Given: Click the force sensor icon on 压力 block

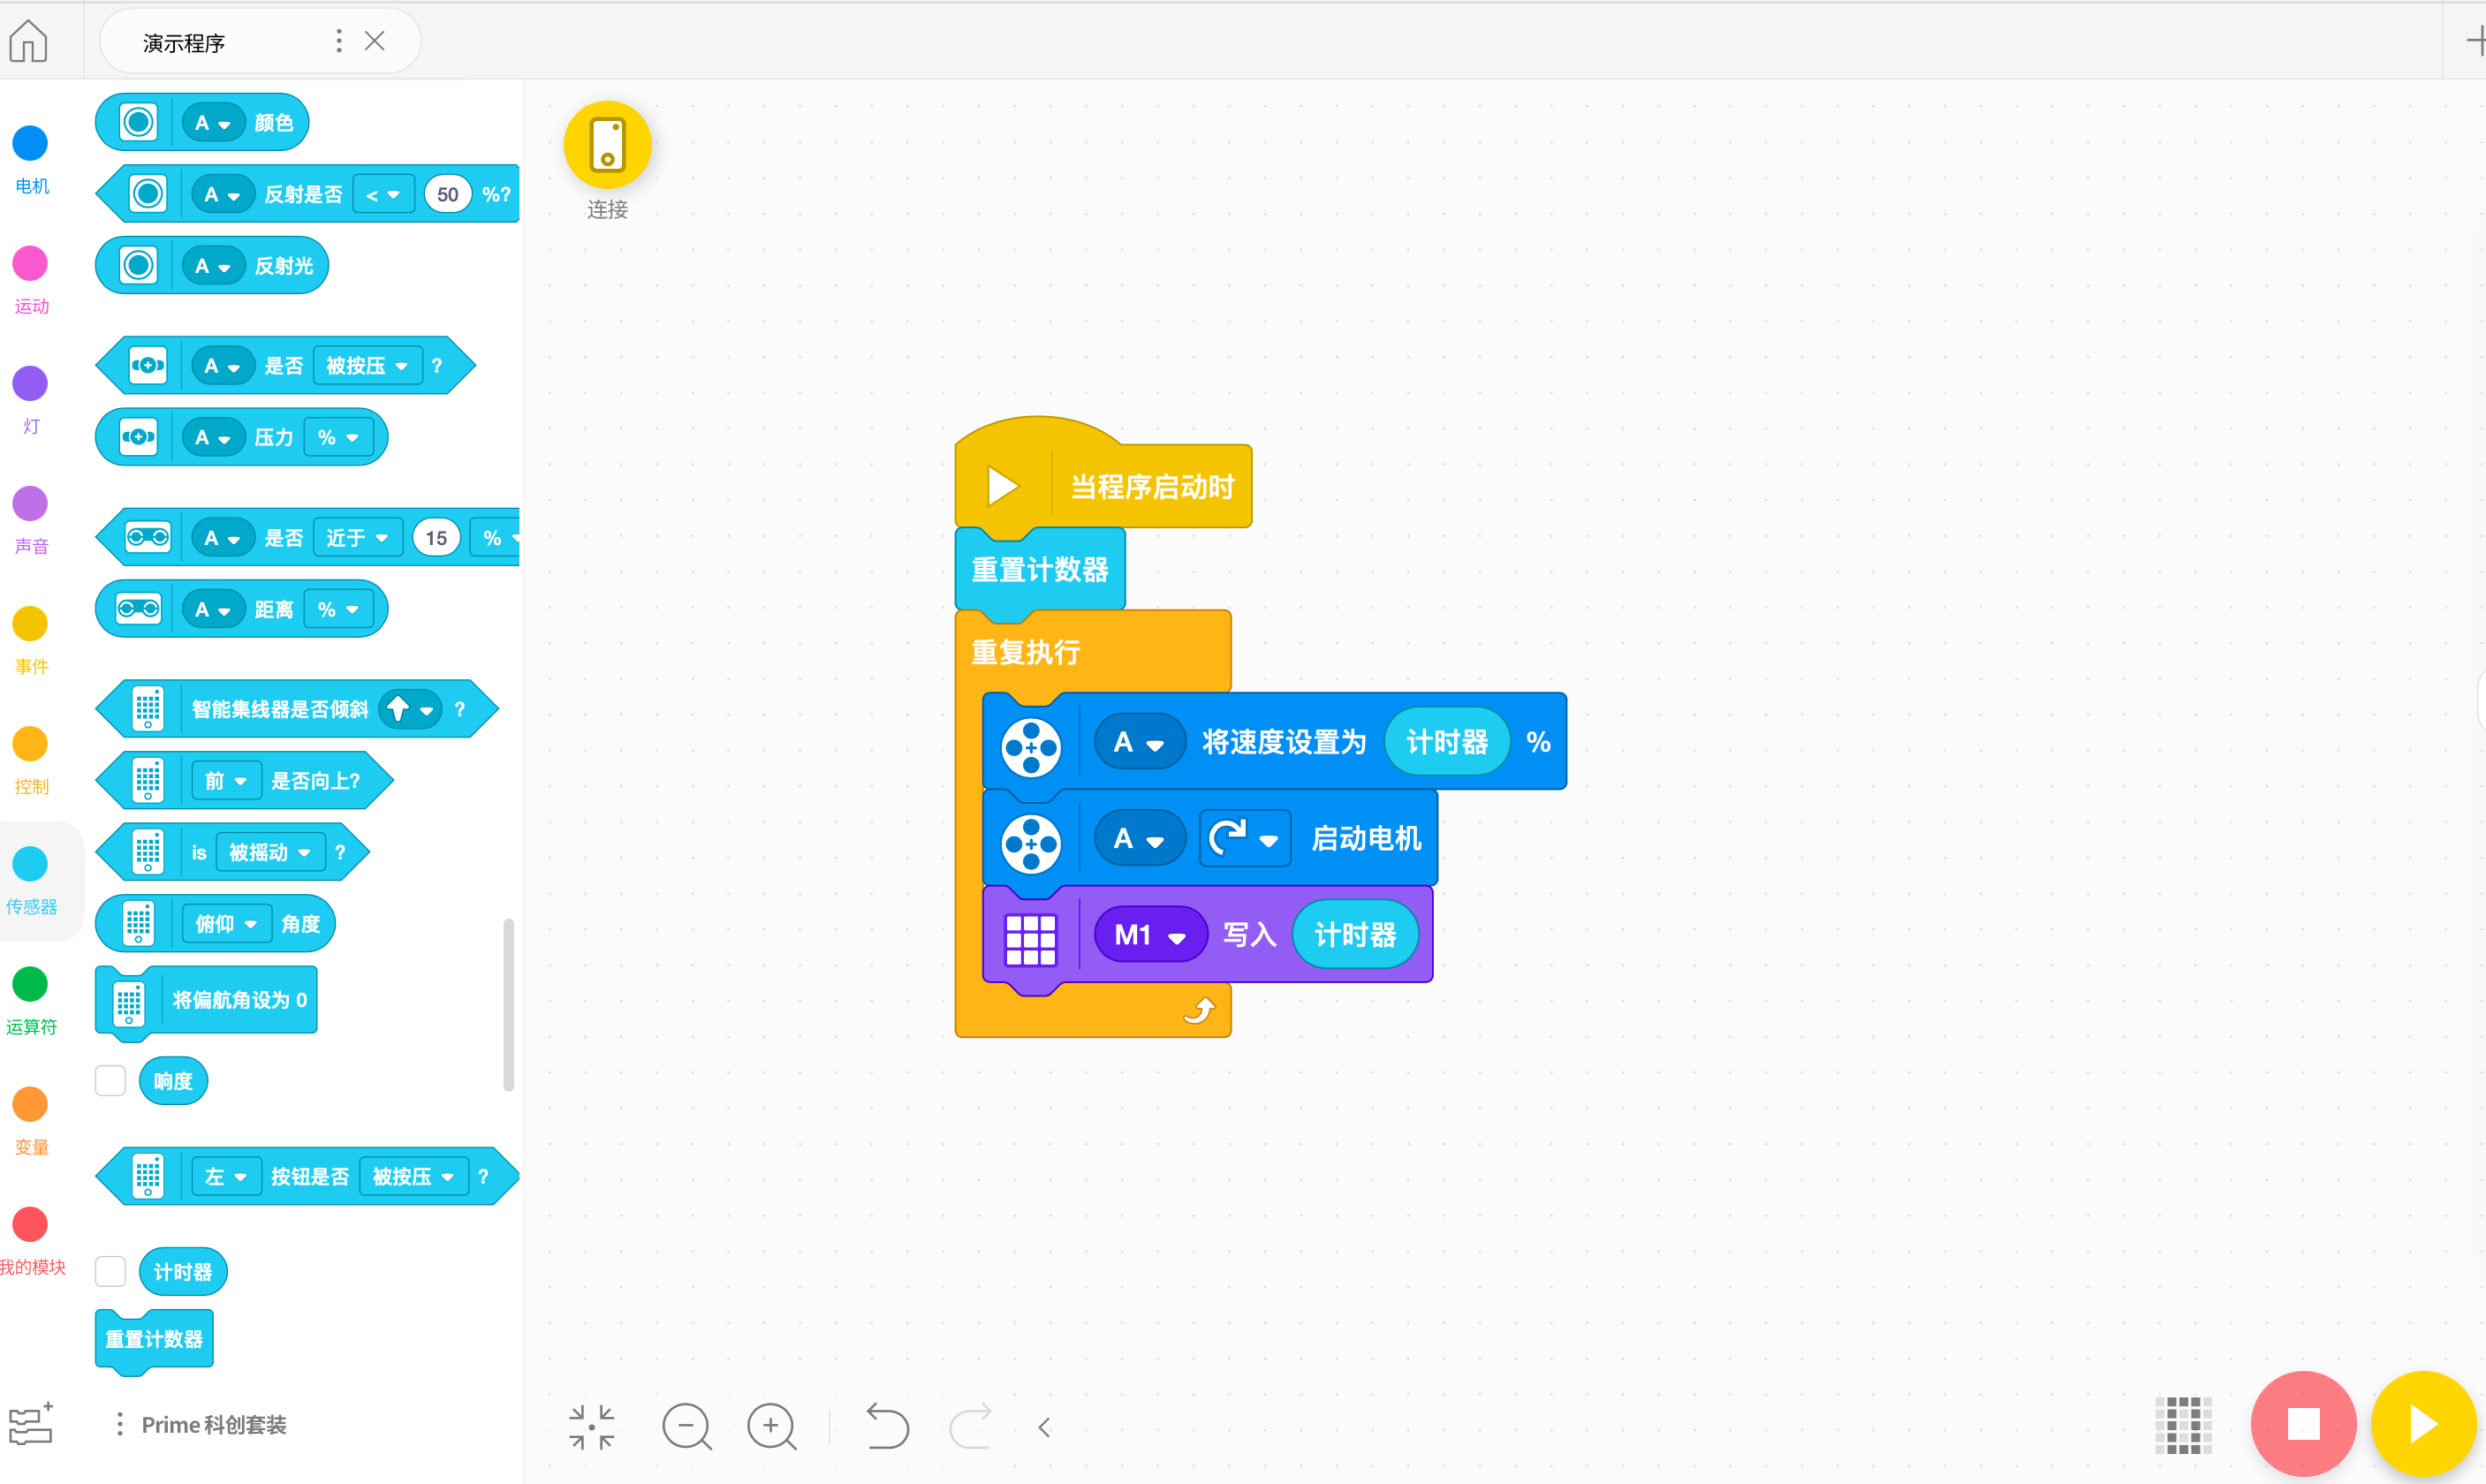Looking at the screenshot, I should coord(138,437).
